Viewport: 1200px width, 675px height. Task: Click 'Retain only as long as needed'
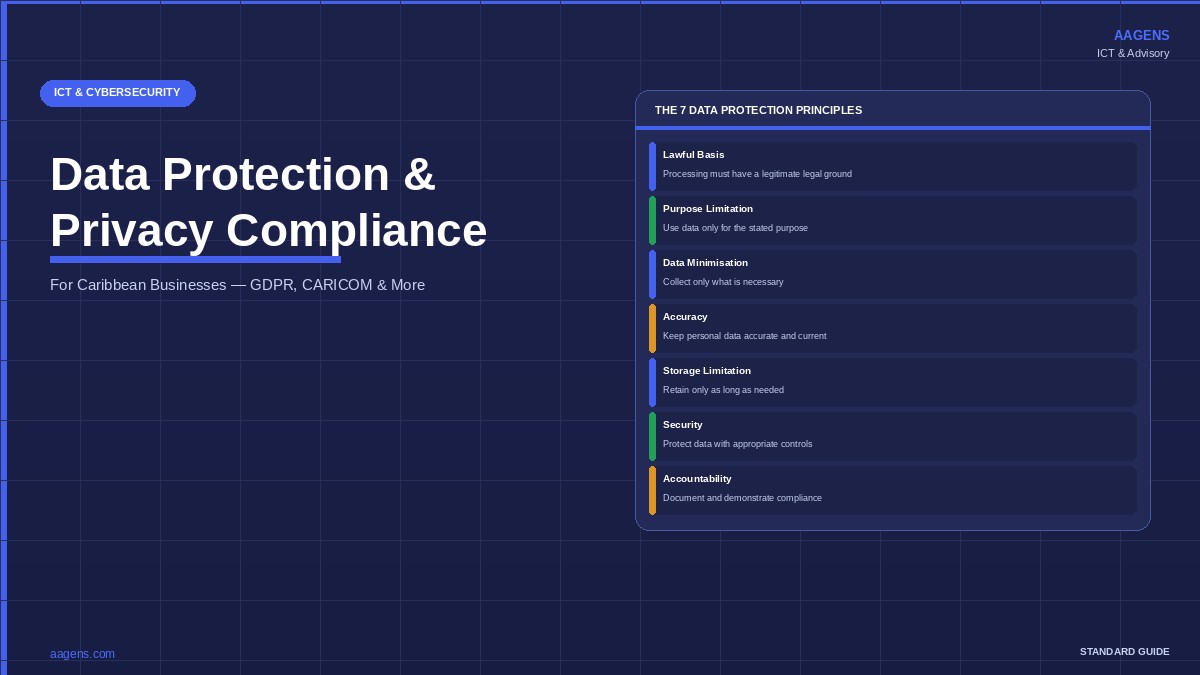pos(723,390)
